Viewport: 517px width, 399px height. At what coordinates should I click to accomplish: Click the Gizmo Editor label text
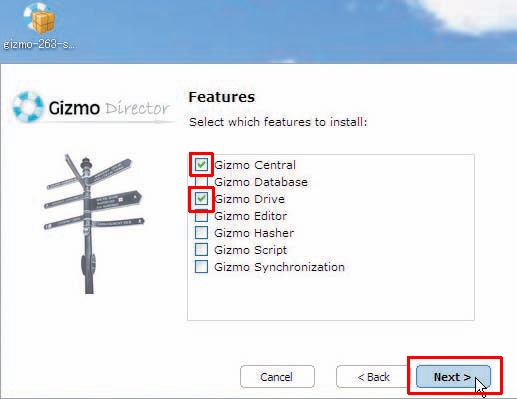[x=251, y=216]
